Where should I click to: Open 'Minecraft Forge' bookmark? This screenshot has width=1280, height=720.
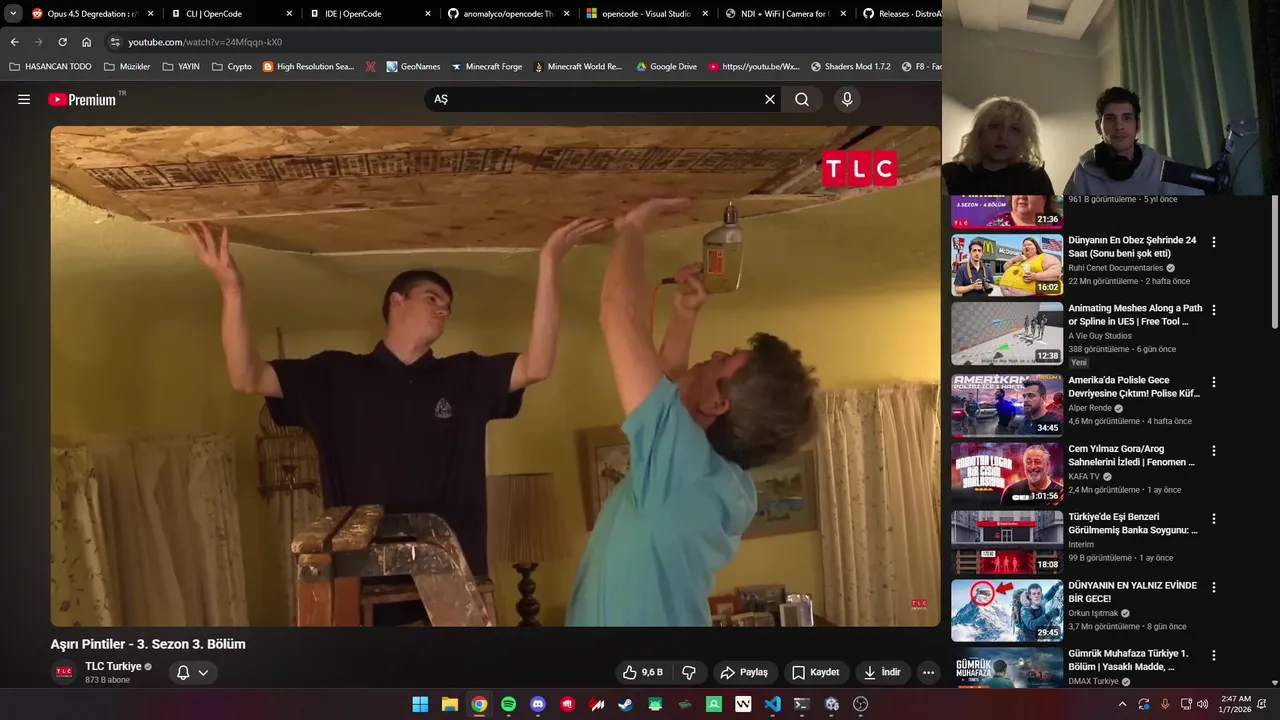486,67
